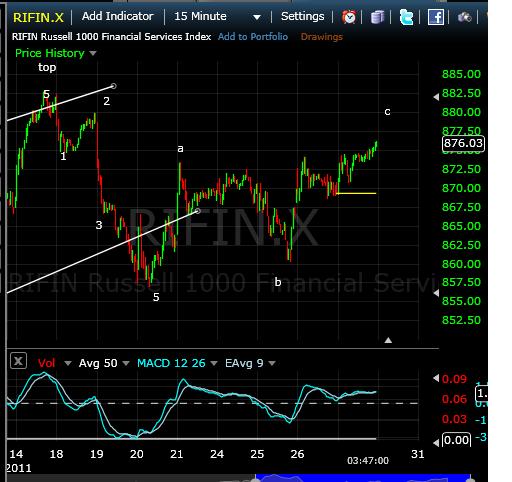
Task: Click the 'c' wave annotation label
Action: [x=387, y=112]
